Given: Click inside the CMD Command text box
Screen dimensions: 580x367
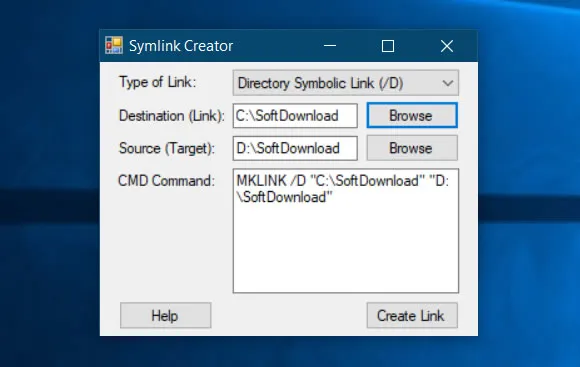Looking at the screenshot, I should [346, 231].
